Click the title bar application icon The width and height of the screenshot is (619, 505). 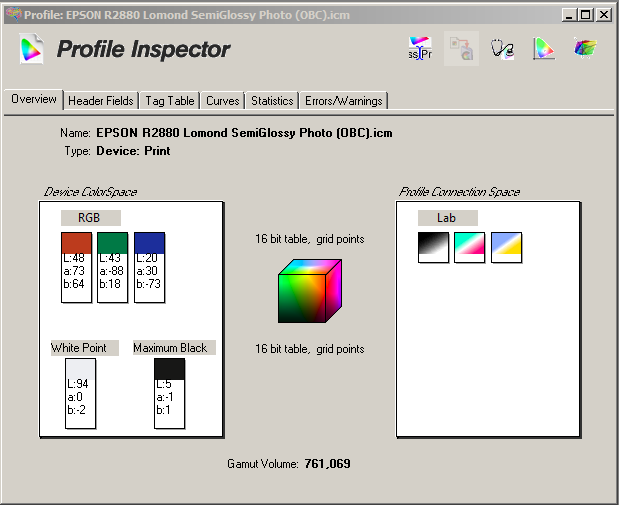13,15
